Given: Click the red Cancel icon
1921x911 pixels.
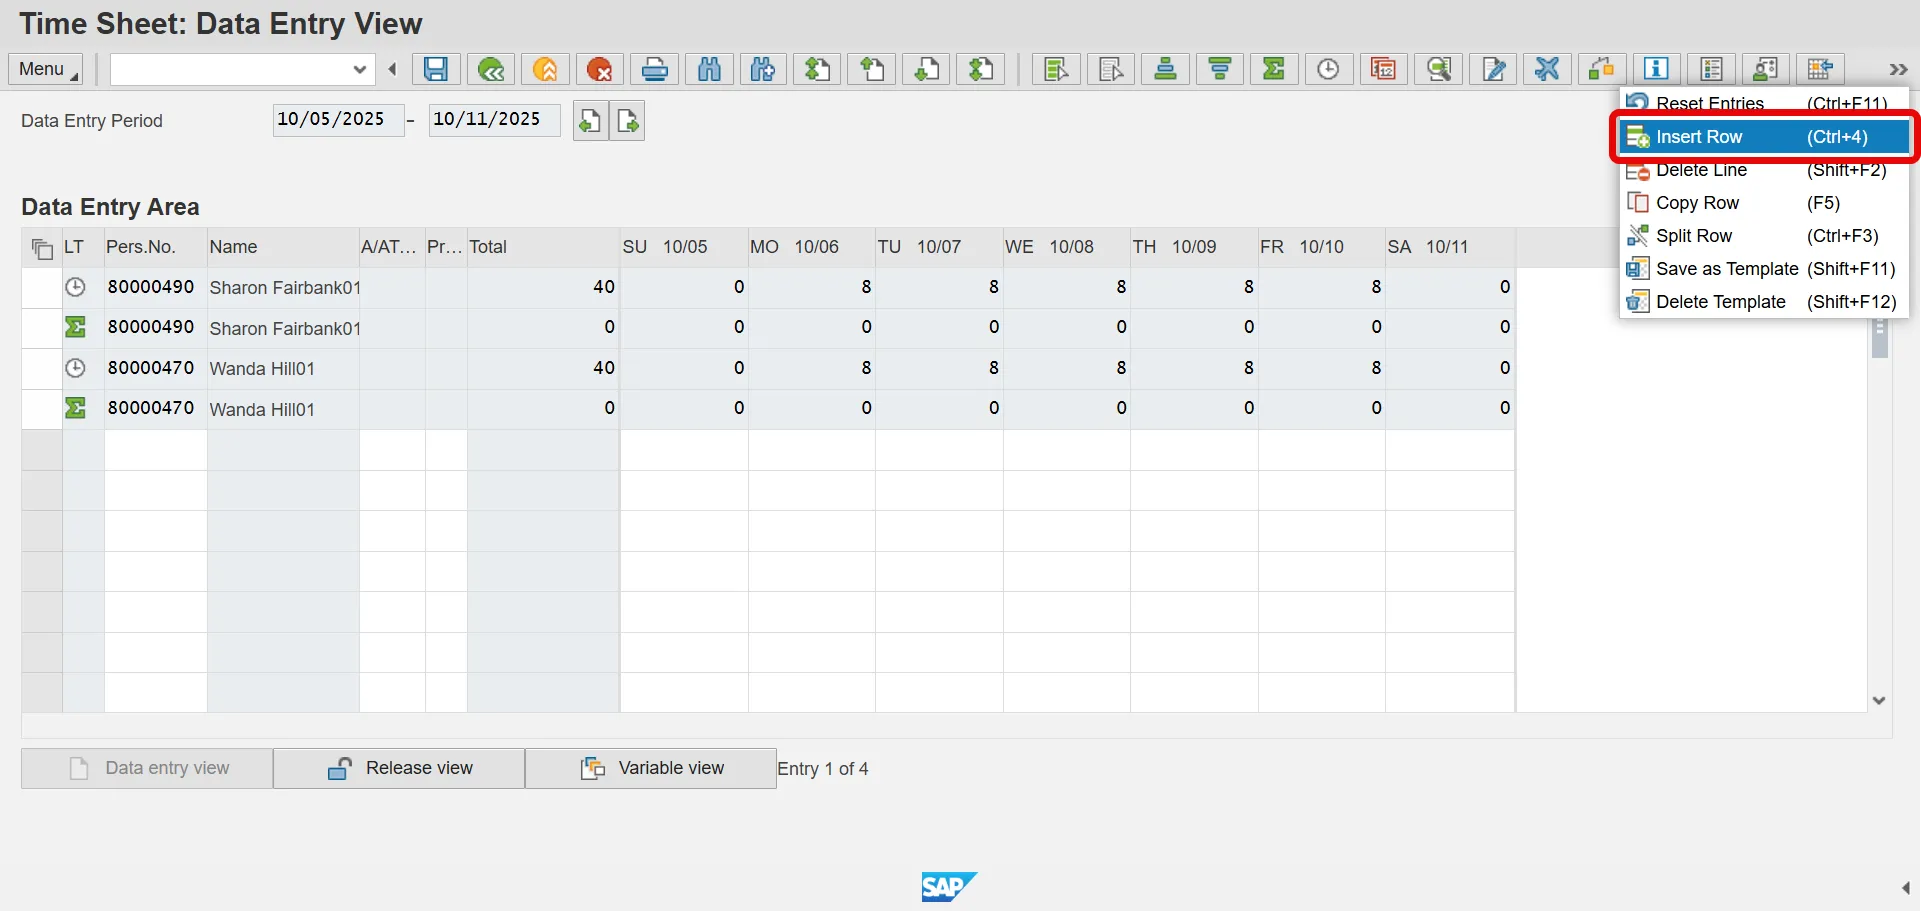Looking at the screenshot, I should pos(600,69).
